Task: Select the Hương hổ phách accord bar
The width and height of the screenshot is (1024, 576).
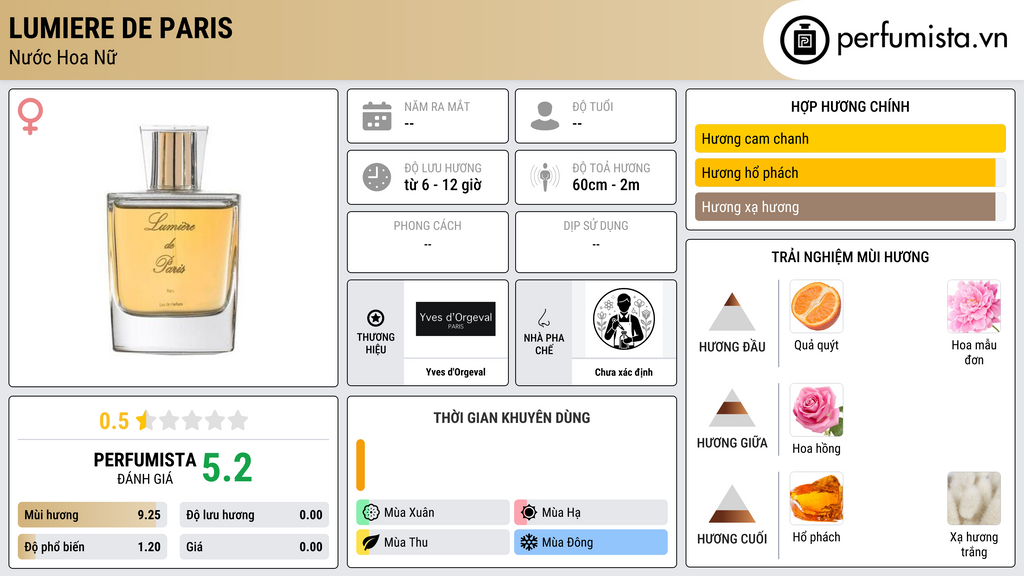Action: click(x=850, y=172)
